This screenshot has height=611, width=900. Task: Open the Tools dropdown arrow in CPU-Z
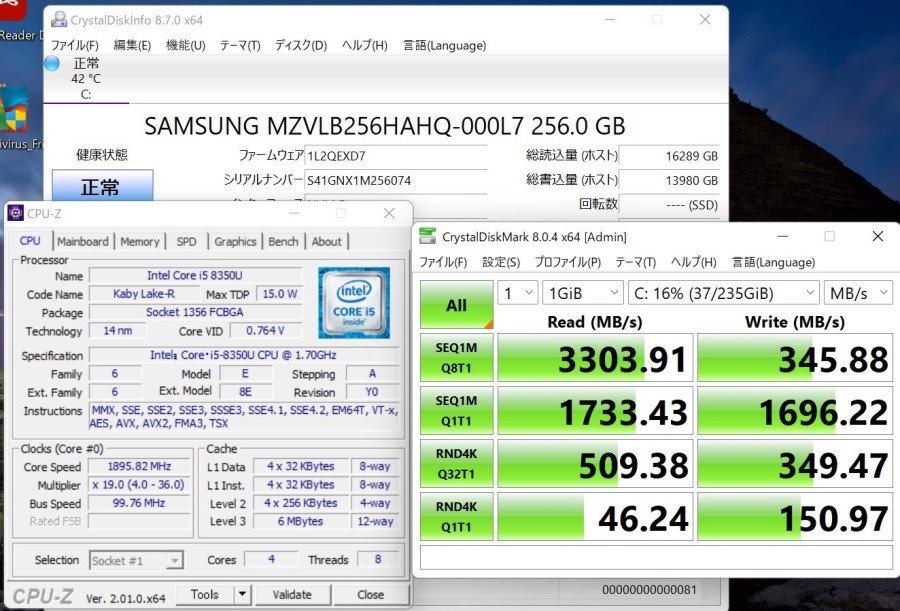coord(243,594)
